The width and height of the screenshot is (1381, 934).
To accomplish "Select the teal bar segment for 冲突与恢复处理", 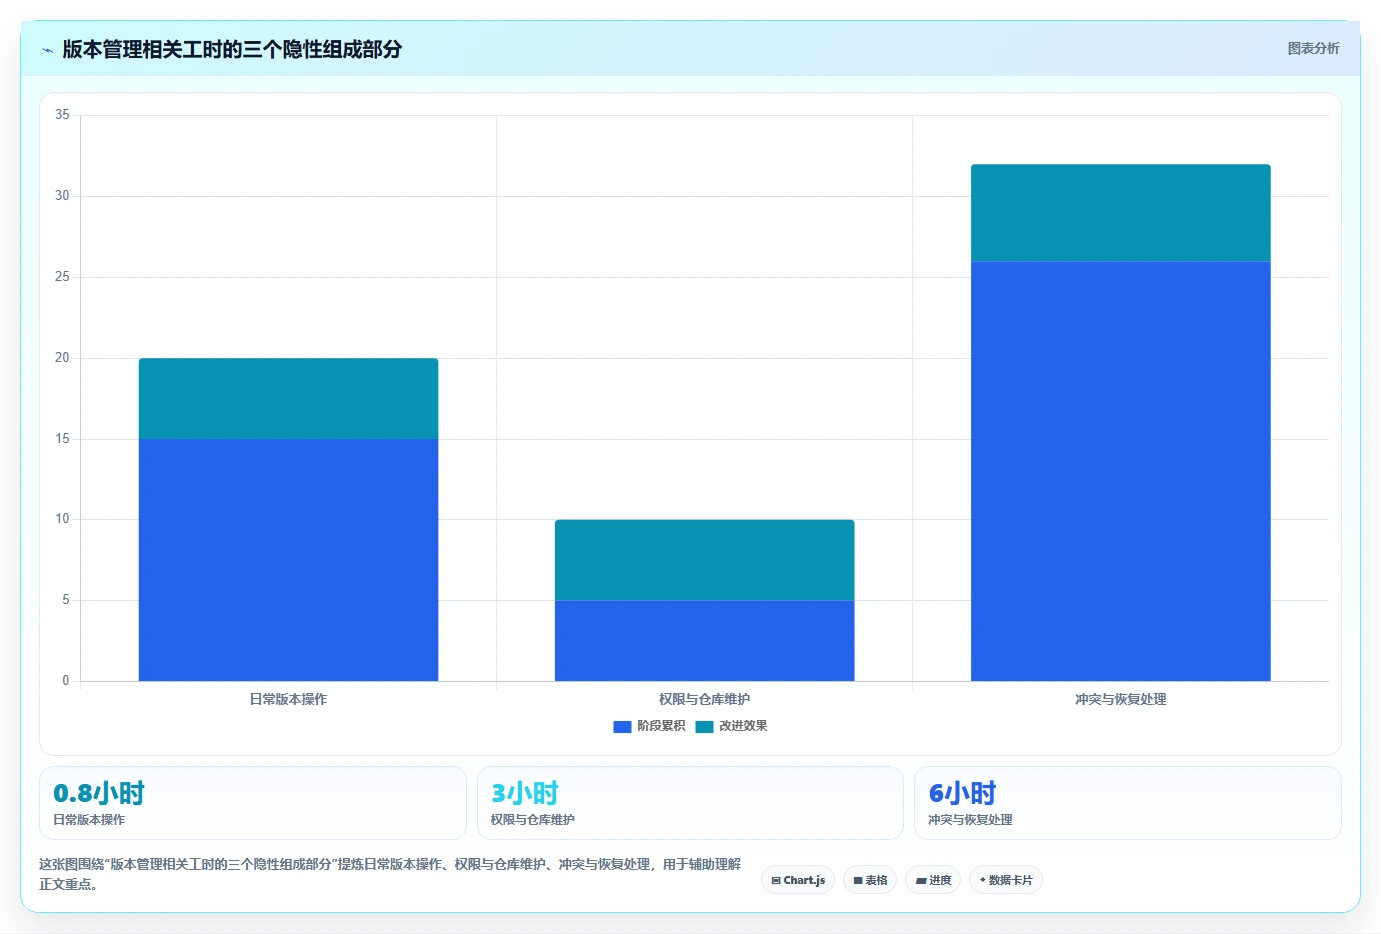I will tap(1120, 213).
